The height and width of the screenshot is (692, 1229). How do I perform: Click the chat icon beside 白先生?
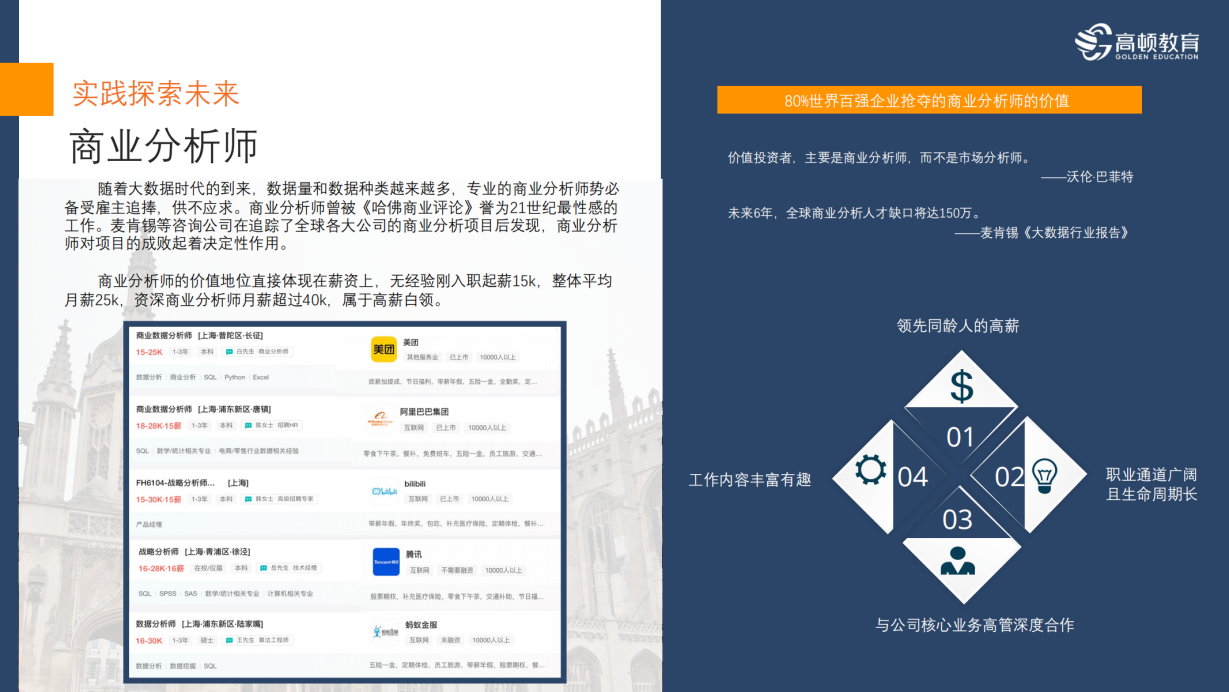[229, 352]
